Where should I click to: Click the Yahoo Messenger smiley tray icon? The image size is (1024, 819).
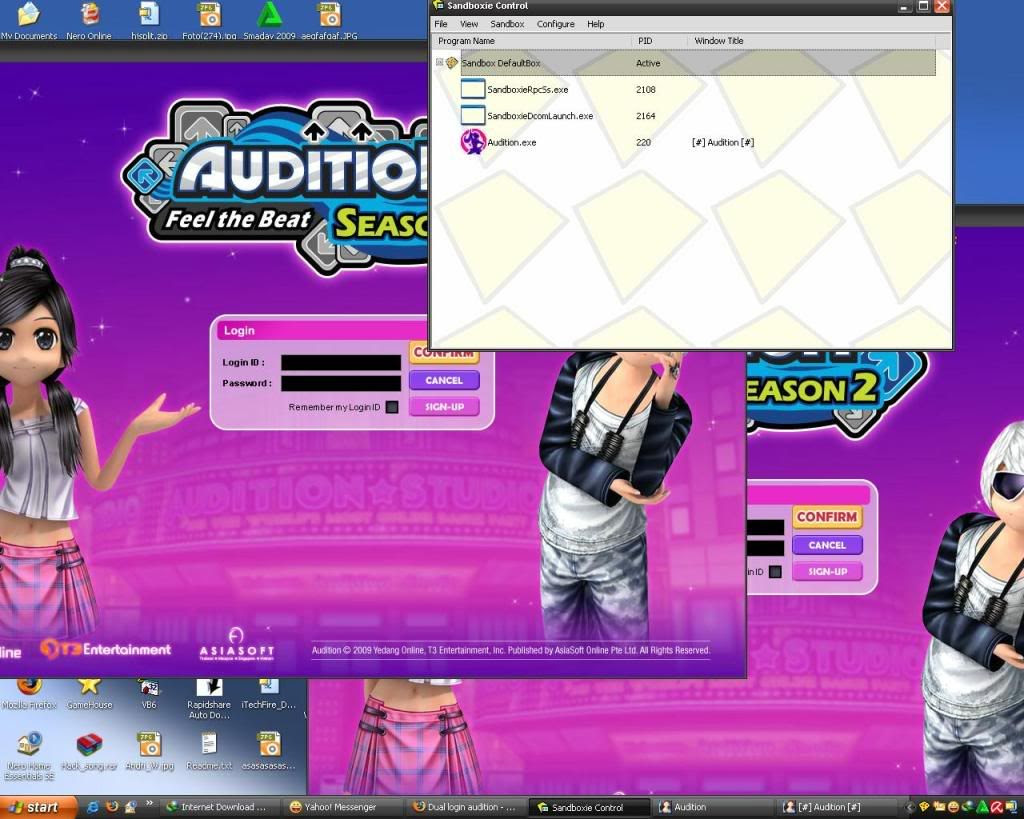(x=954, y=807)
